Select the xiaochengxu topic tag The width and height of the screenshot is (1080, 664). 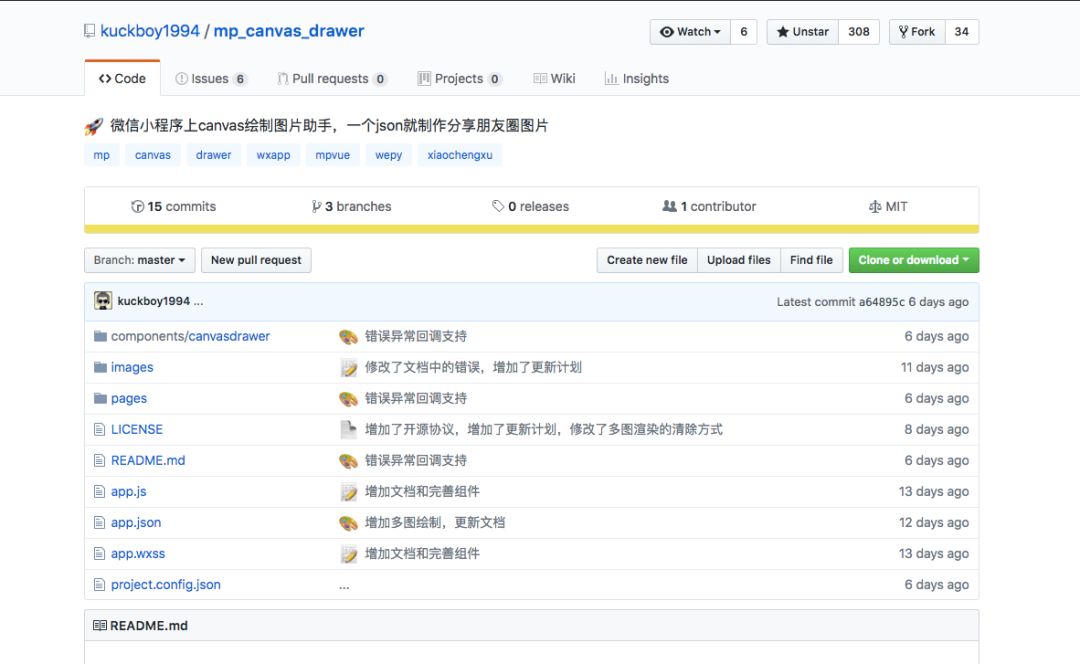tap(460, 155)
